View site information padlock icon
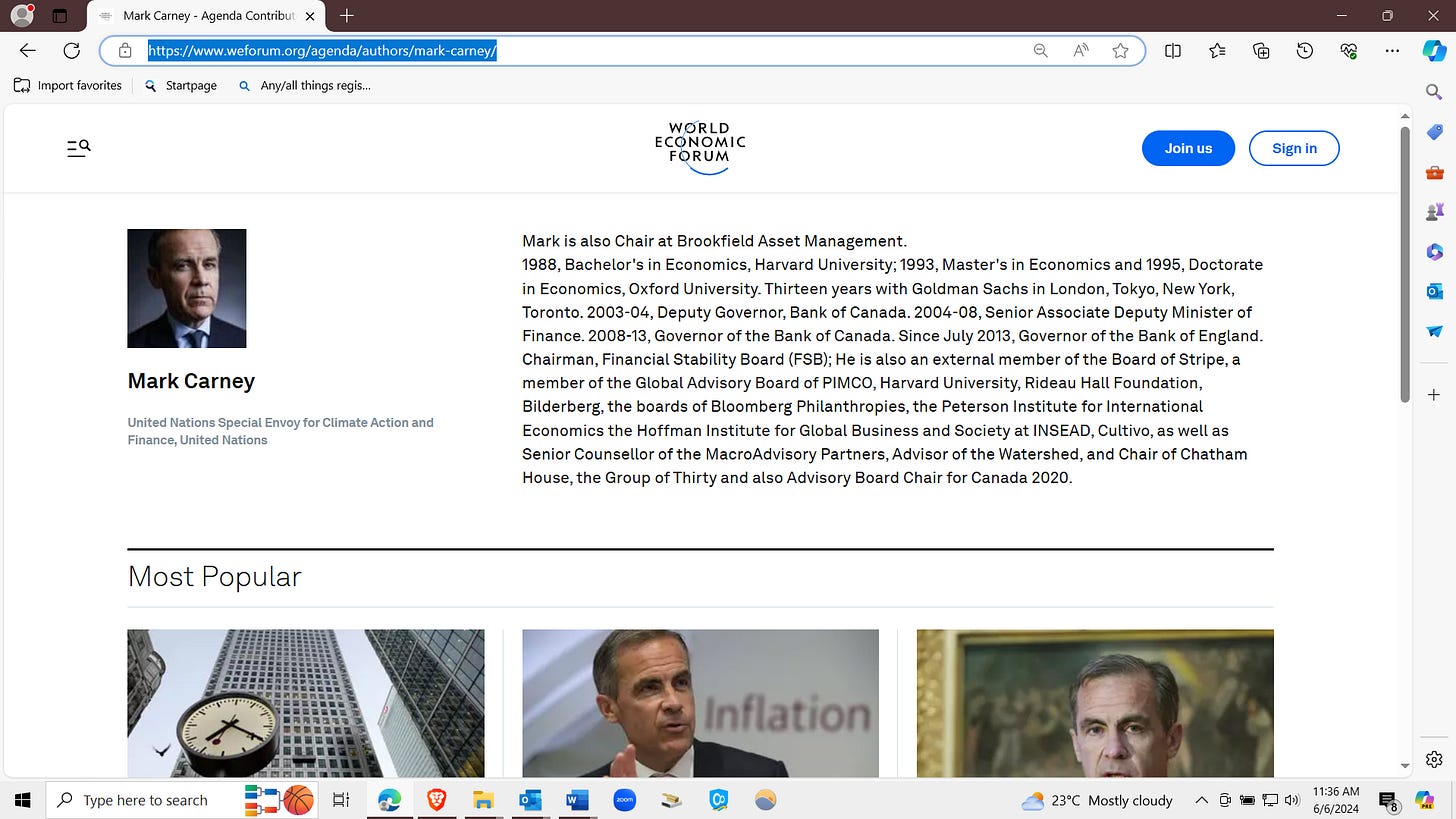Screen dimensions: 1456x819 (x=125, y=50)
